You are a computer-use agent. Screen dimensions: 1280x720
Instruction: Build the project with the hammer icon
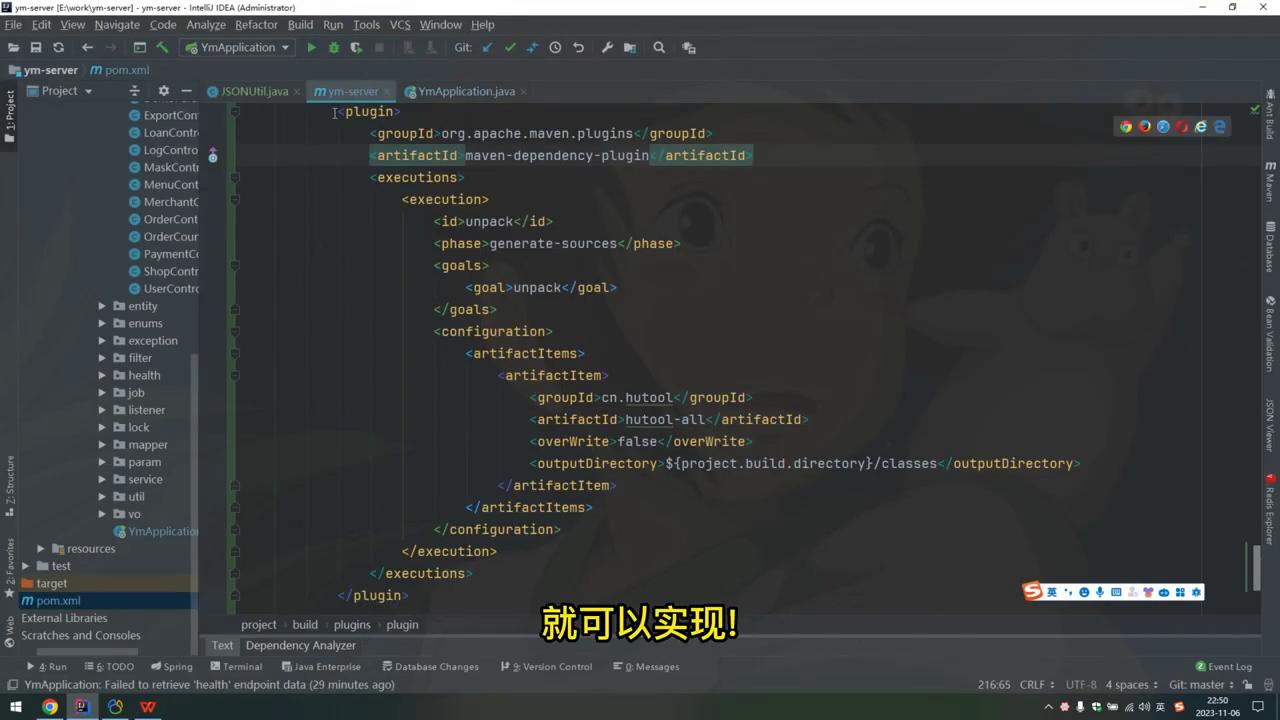tap(162, 48)
